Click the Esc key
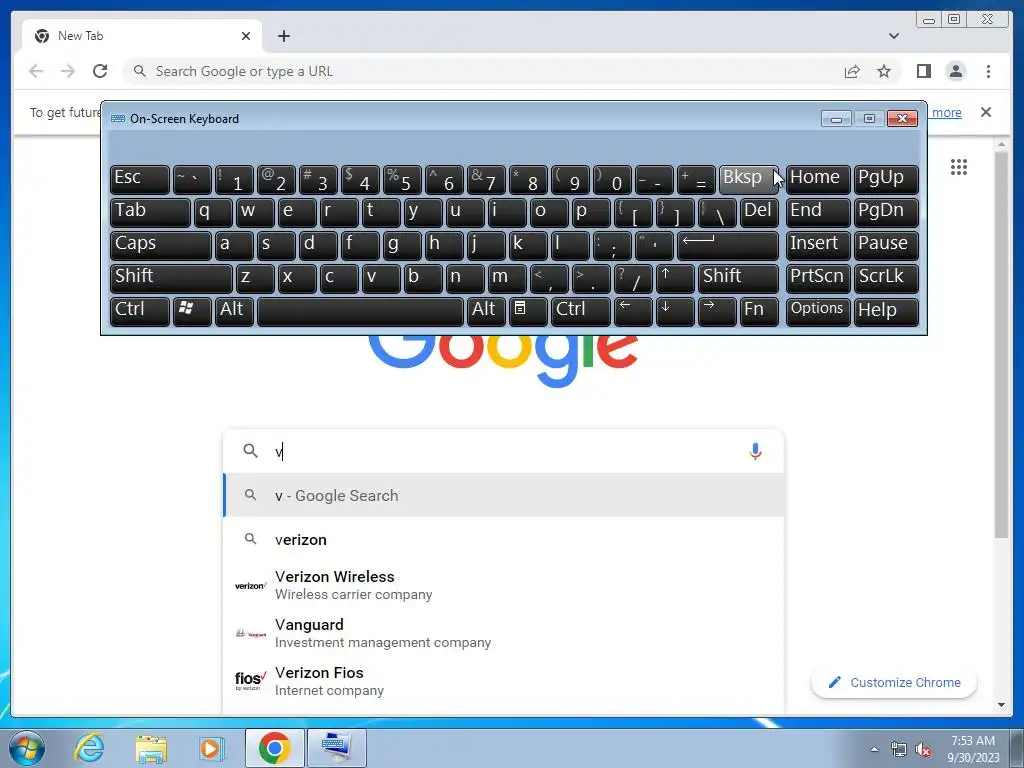The image size is (1024, 768). coord(140,179)
